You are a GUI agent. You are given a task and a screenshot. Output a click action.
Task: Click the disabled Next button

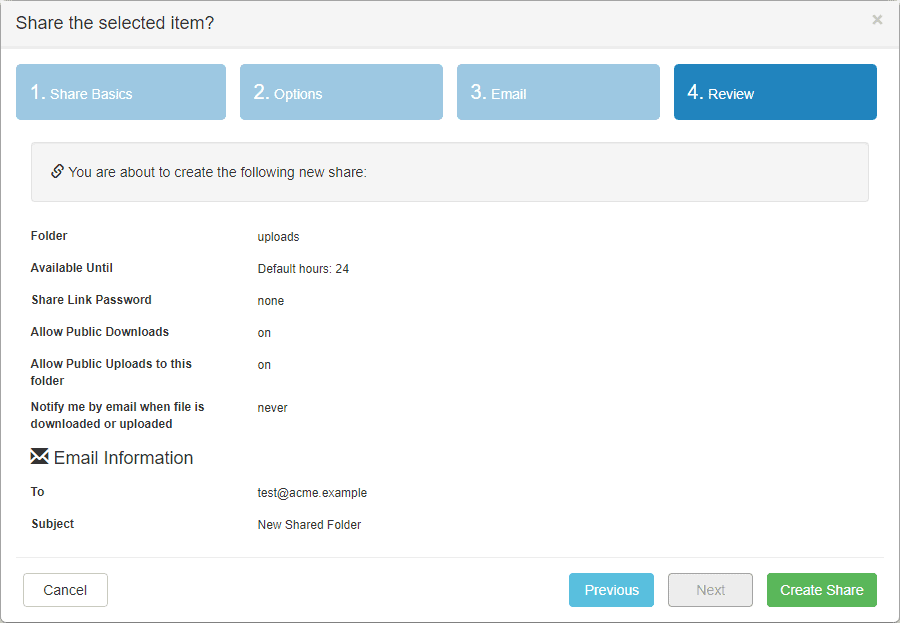point(711,590)
